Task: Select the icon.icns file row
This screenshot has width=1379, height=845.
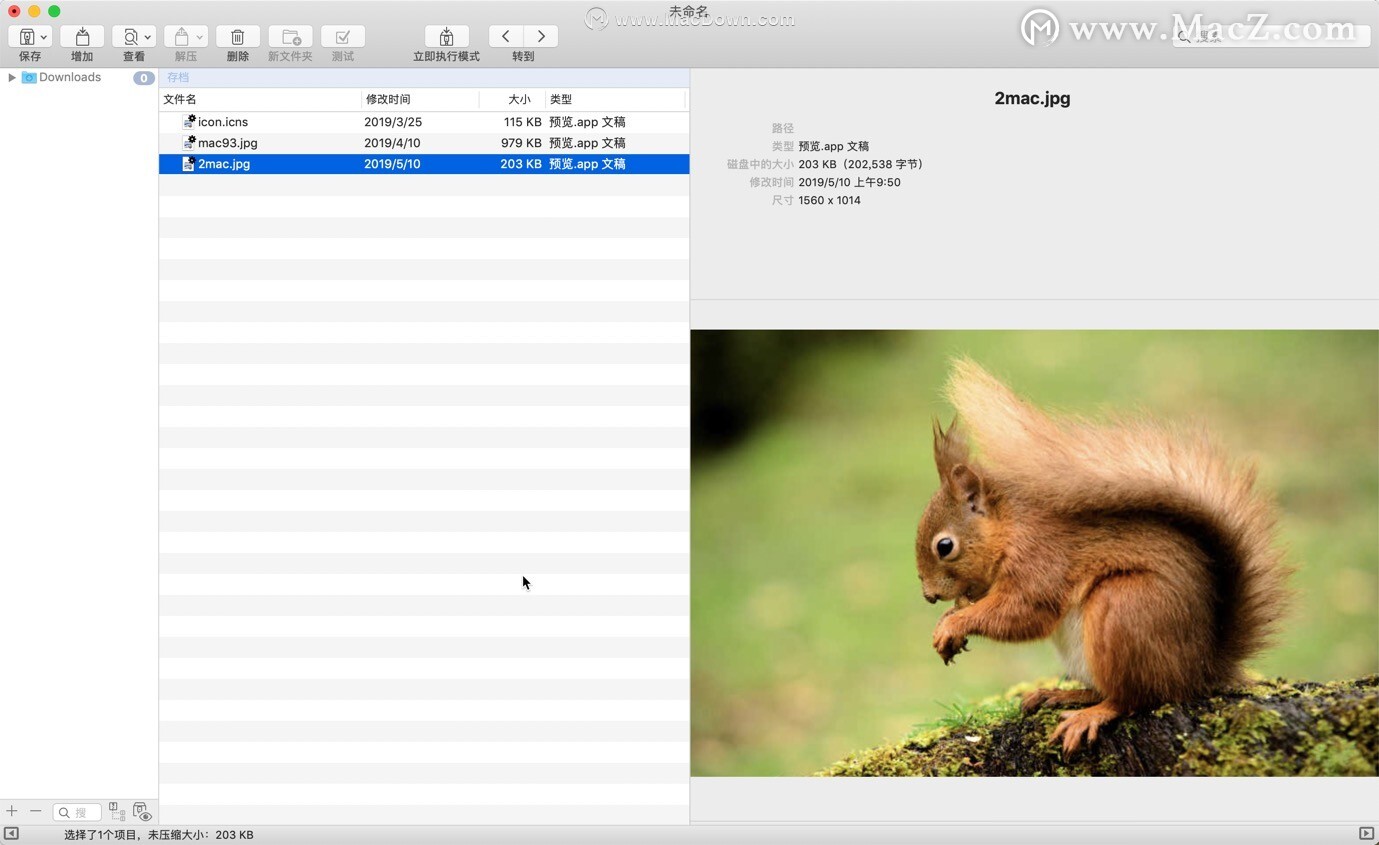Action: (424, 122)
